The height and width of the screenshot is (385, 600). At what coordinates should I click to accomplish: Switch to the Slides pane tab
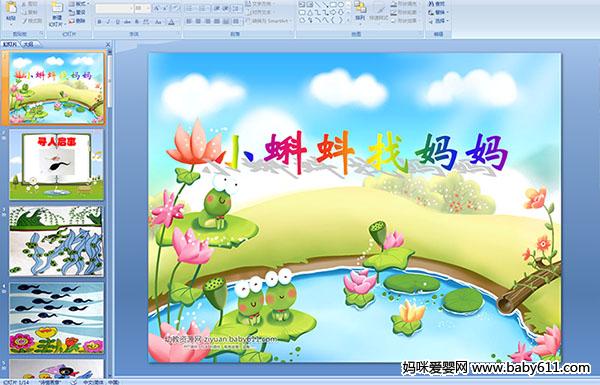[x=10, y=44]
